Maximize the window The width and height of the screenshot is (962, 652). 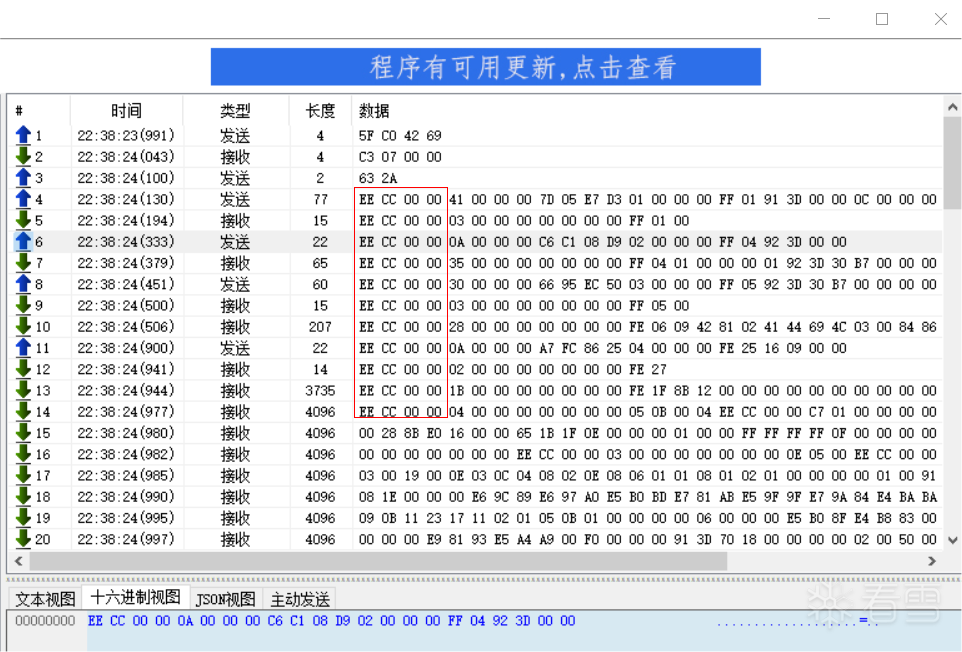882,19
